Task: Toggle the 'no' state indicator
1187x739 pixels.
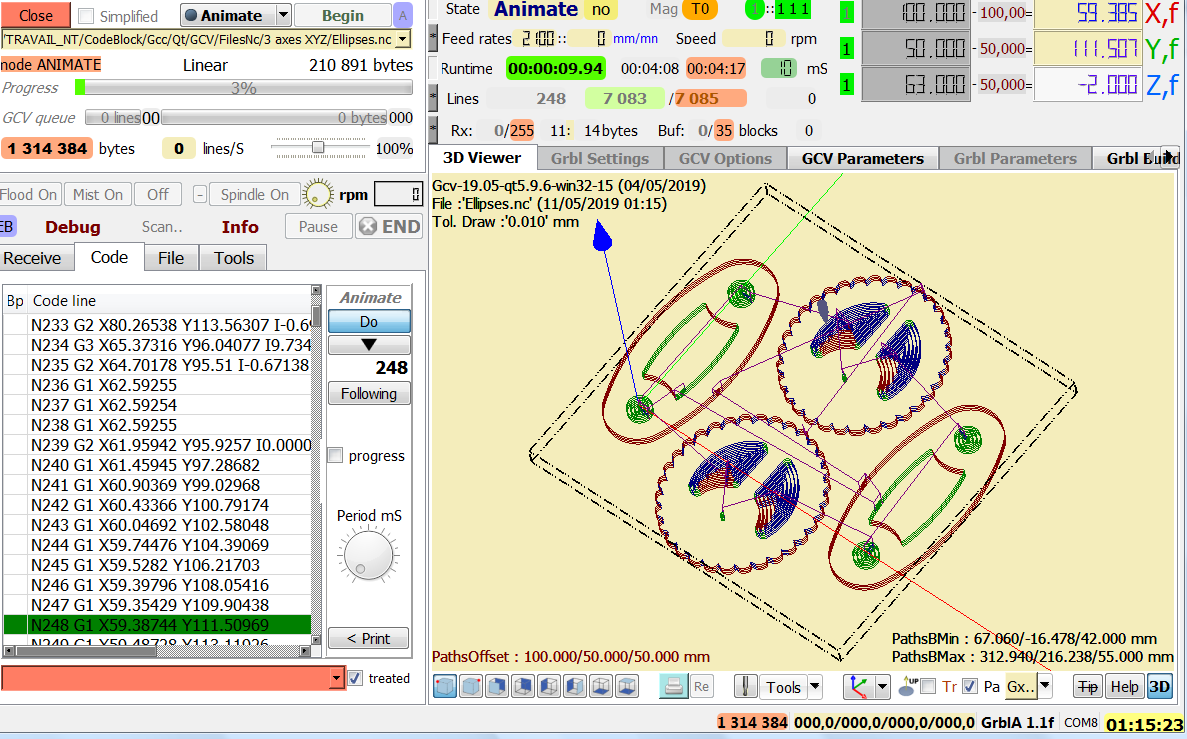Action: [601, 9]
